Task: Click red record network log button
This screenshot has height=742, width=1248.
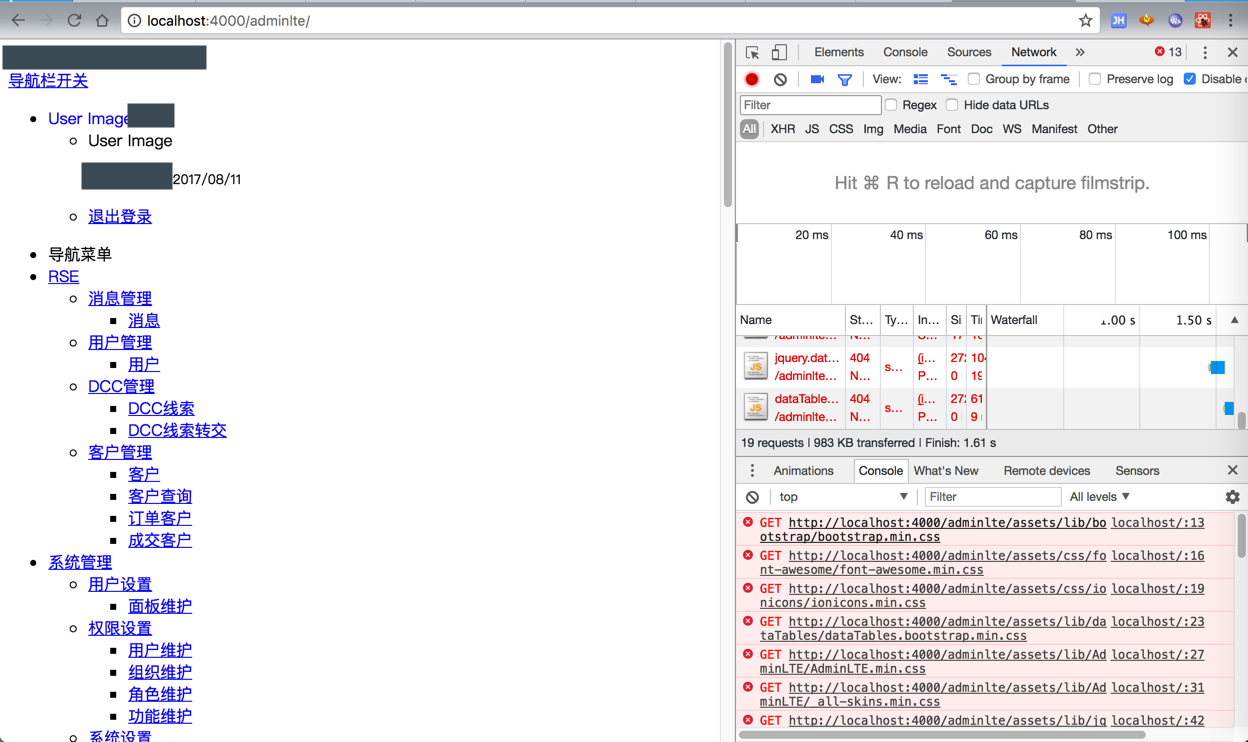Action: coord(752,79)
